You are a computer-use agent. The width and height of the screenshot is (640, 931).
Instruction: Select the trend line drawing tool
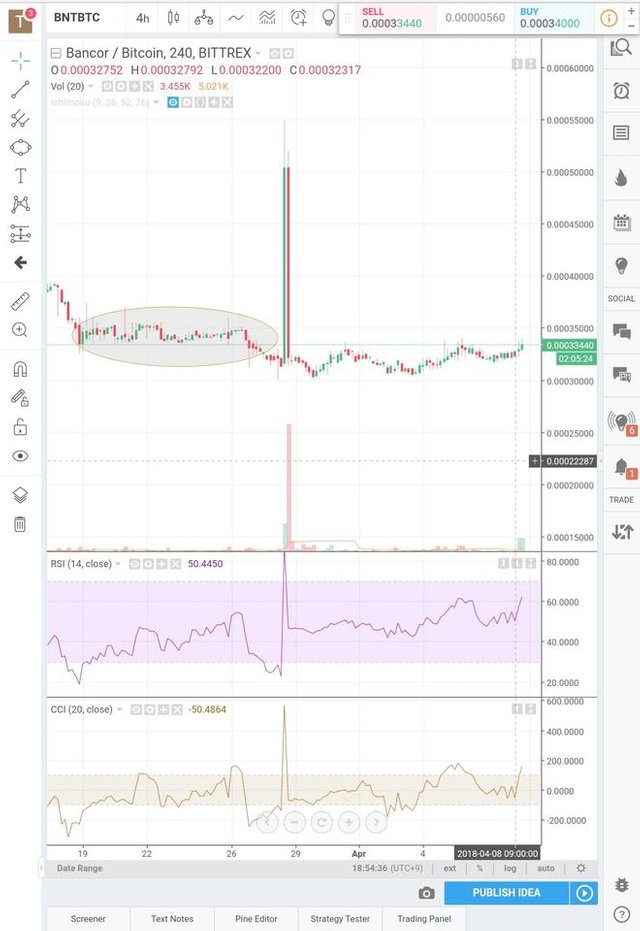tap(20, 90)
